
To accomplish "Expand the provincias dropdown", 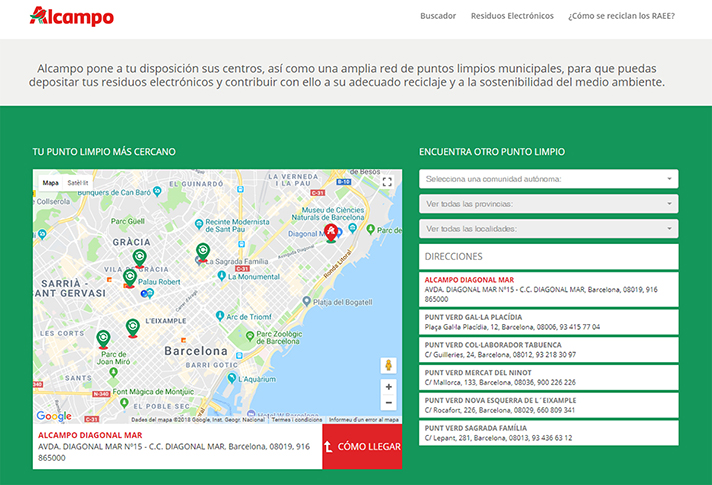I will [x=548, y=204].
